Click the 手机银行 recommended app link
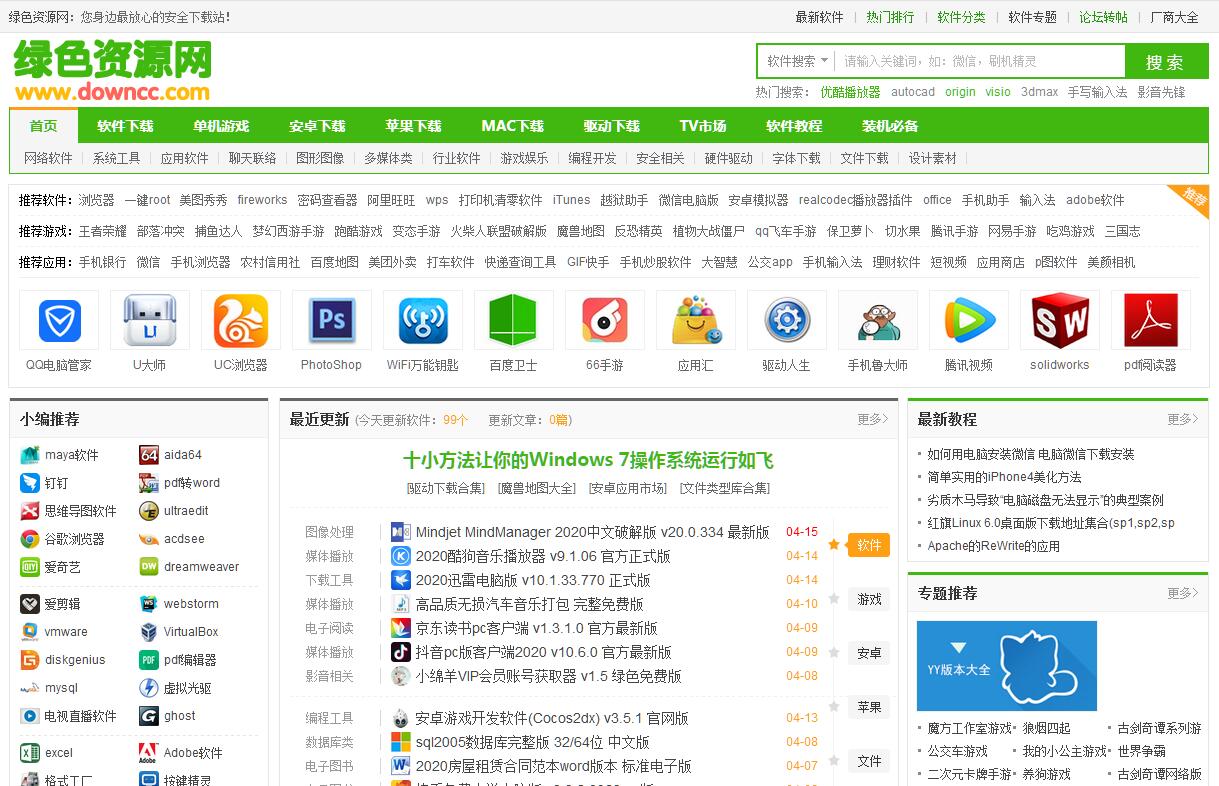 (103, 262)
